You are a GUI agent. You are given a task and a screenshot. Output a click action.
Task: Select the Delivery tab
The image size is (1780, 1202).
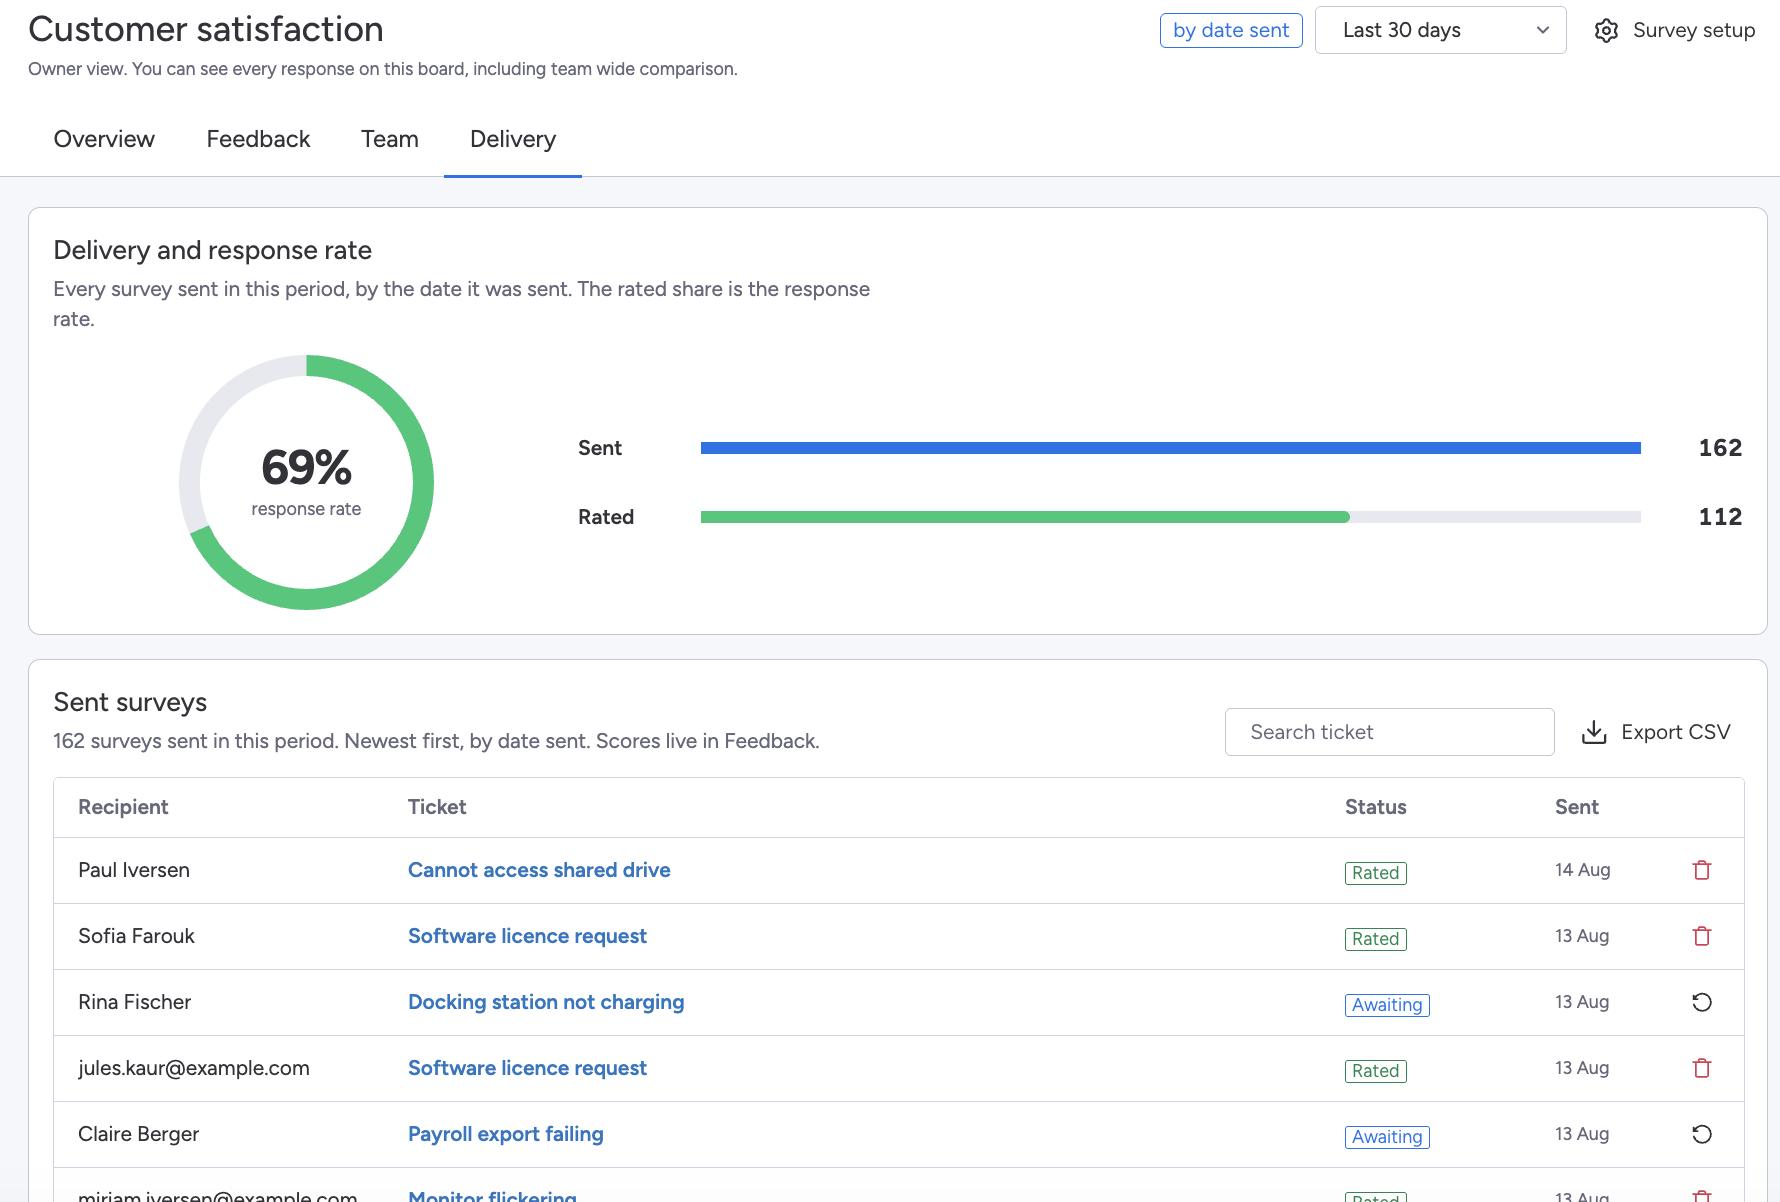(513, 139)
